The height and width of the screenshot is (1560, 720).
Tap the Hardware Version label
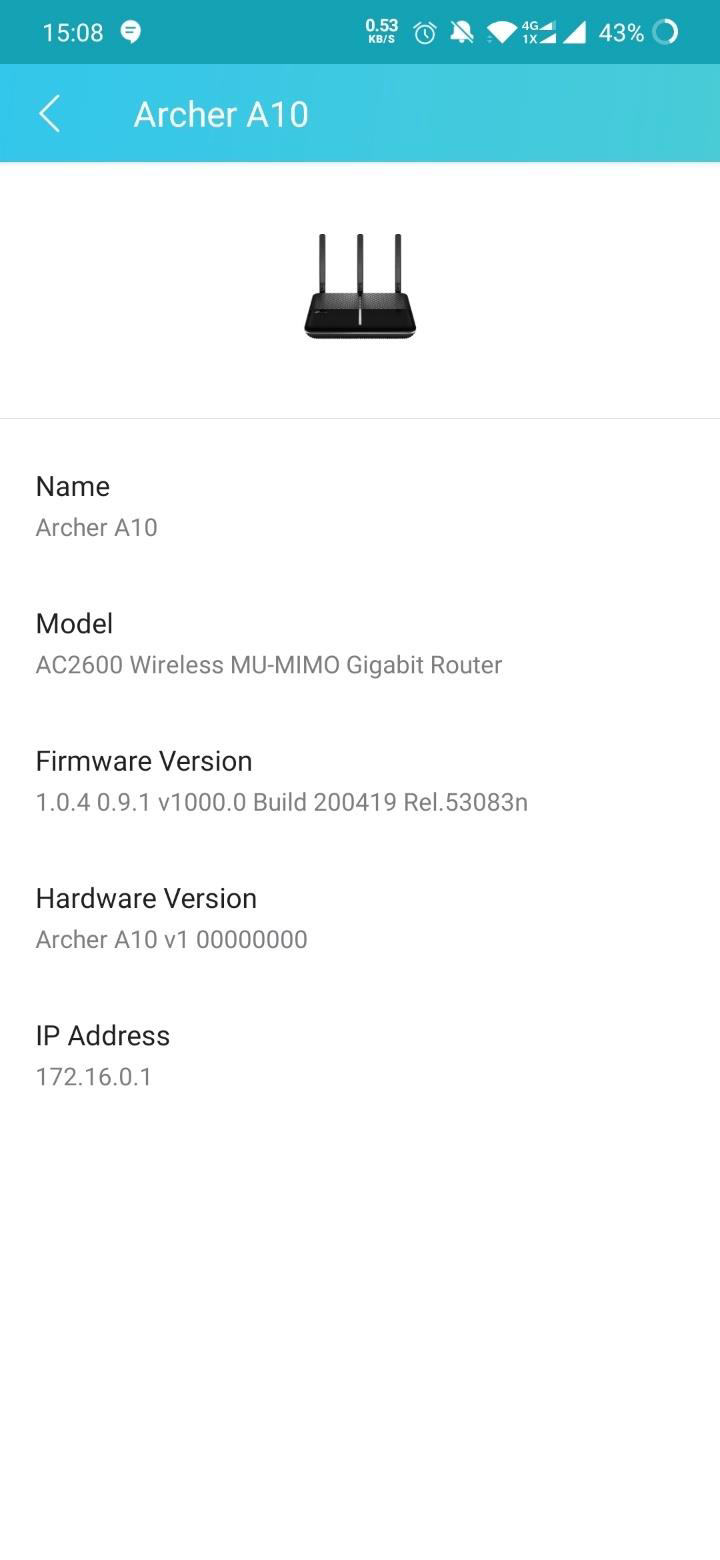[x=146, y=898]
